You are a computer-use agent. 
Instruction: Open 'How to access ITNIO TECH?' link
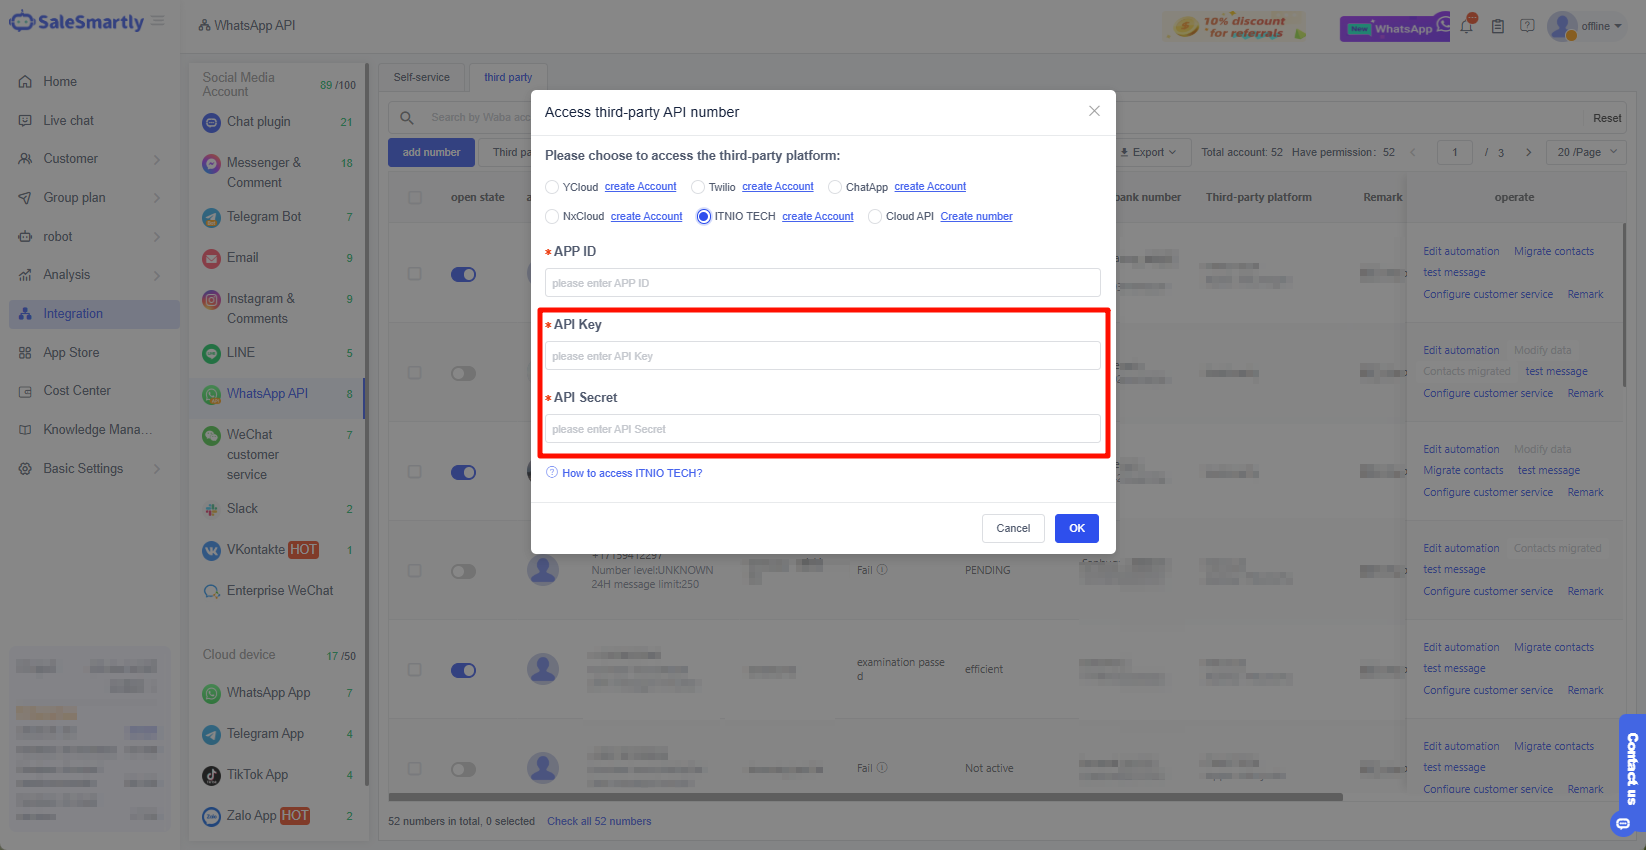[x=631, y=473]
